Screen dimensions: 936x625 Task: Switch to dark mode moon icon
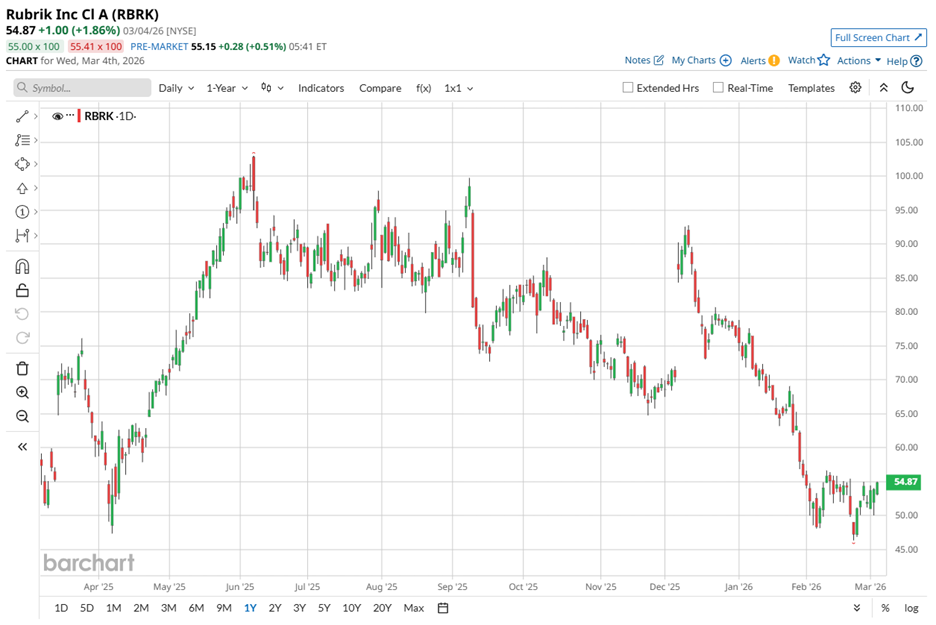pos(907,88)
